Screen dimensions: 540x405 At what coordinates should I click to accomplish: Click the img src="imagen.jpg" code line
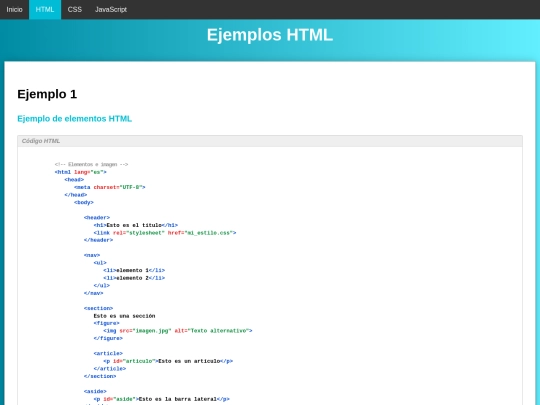click(178, 331)
